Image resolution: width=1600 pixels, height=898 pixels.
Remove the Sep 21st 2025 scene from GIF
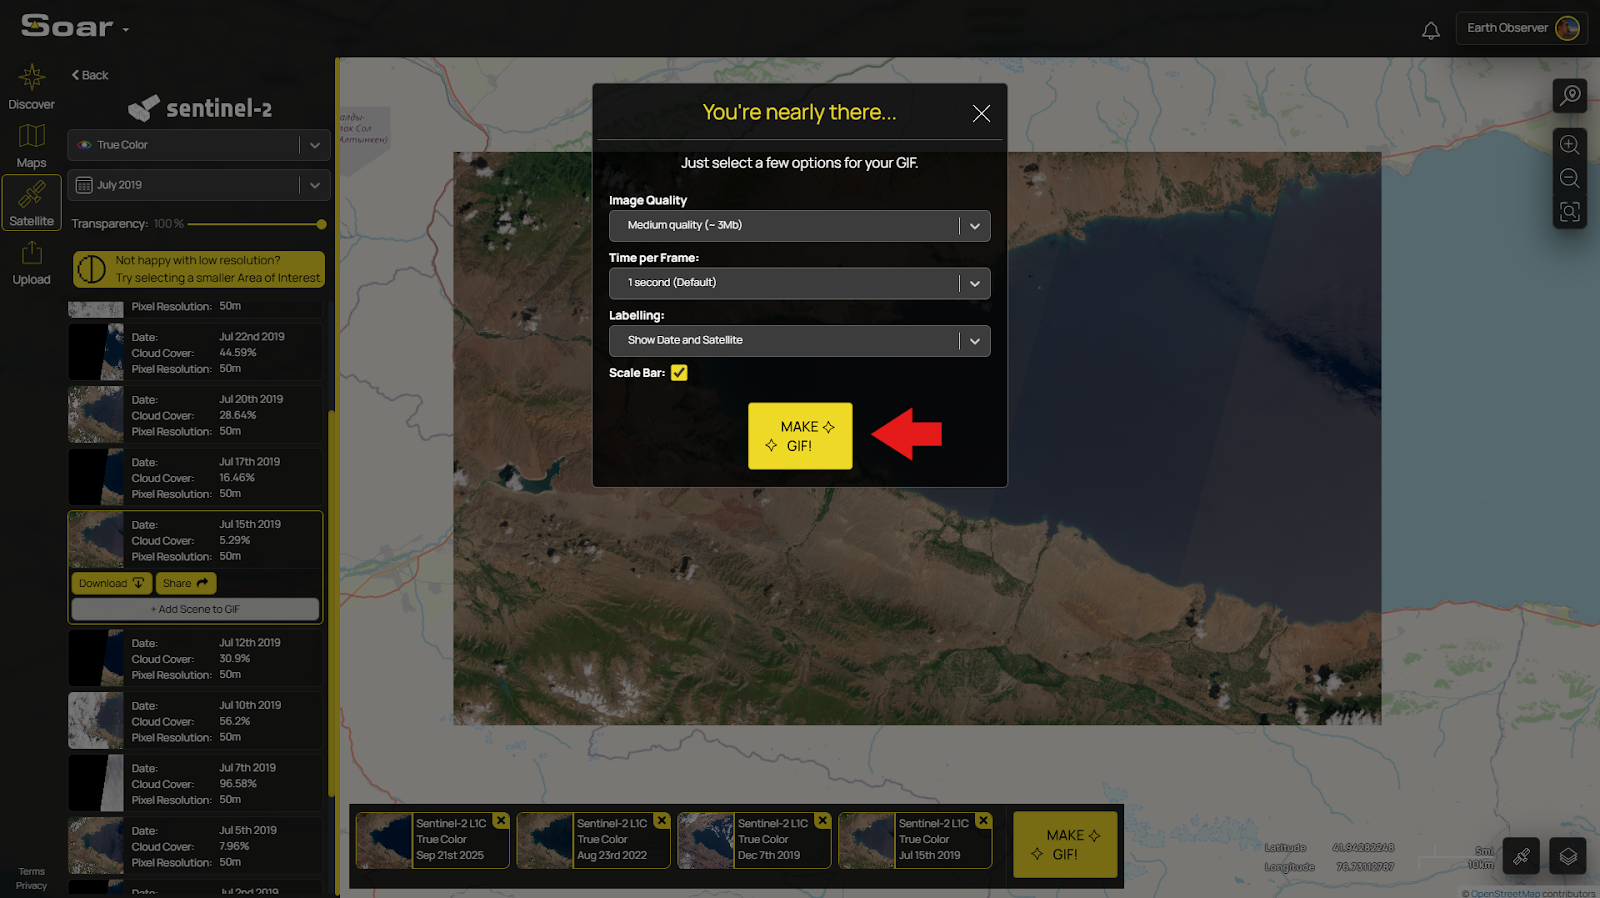click(x=501, y=820)
